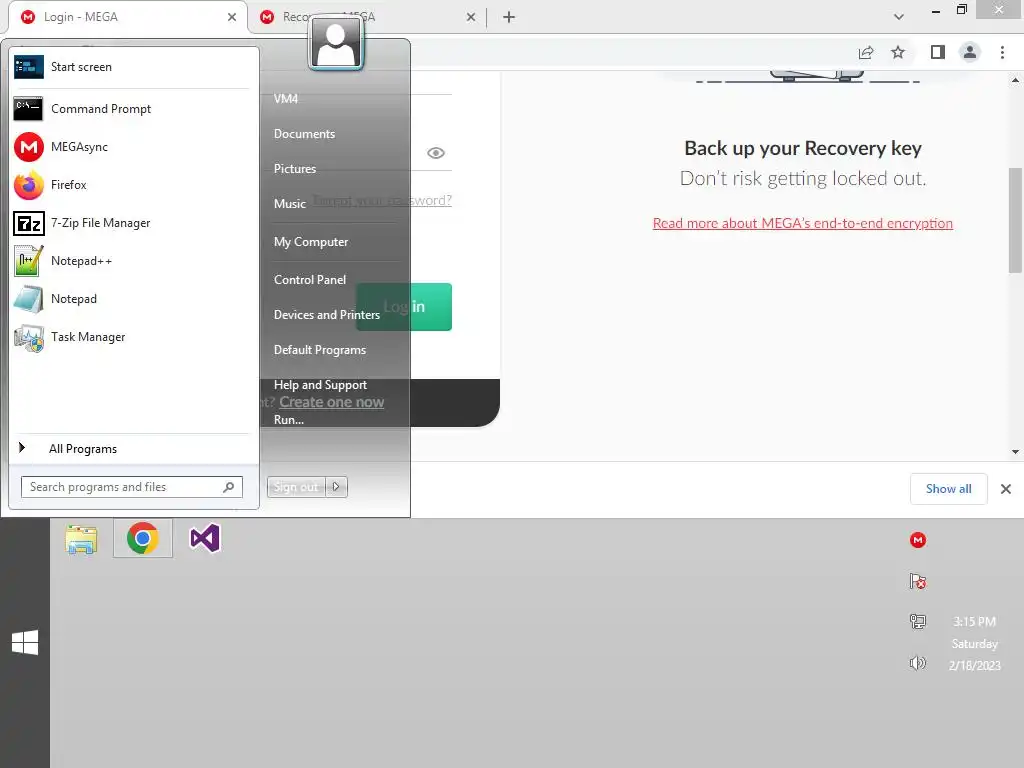This screenshot has height=768, width=1024.
Task: Open a new Chrome tab
Action: pyautogui.click(x=509, y=17)
